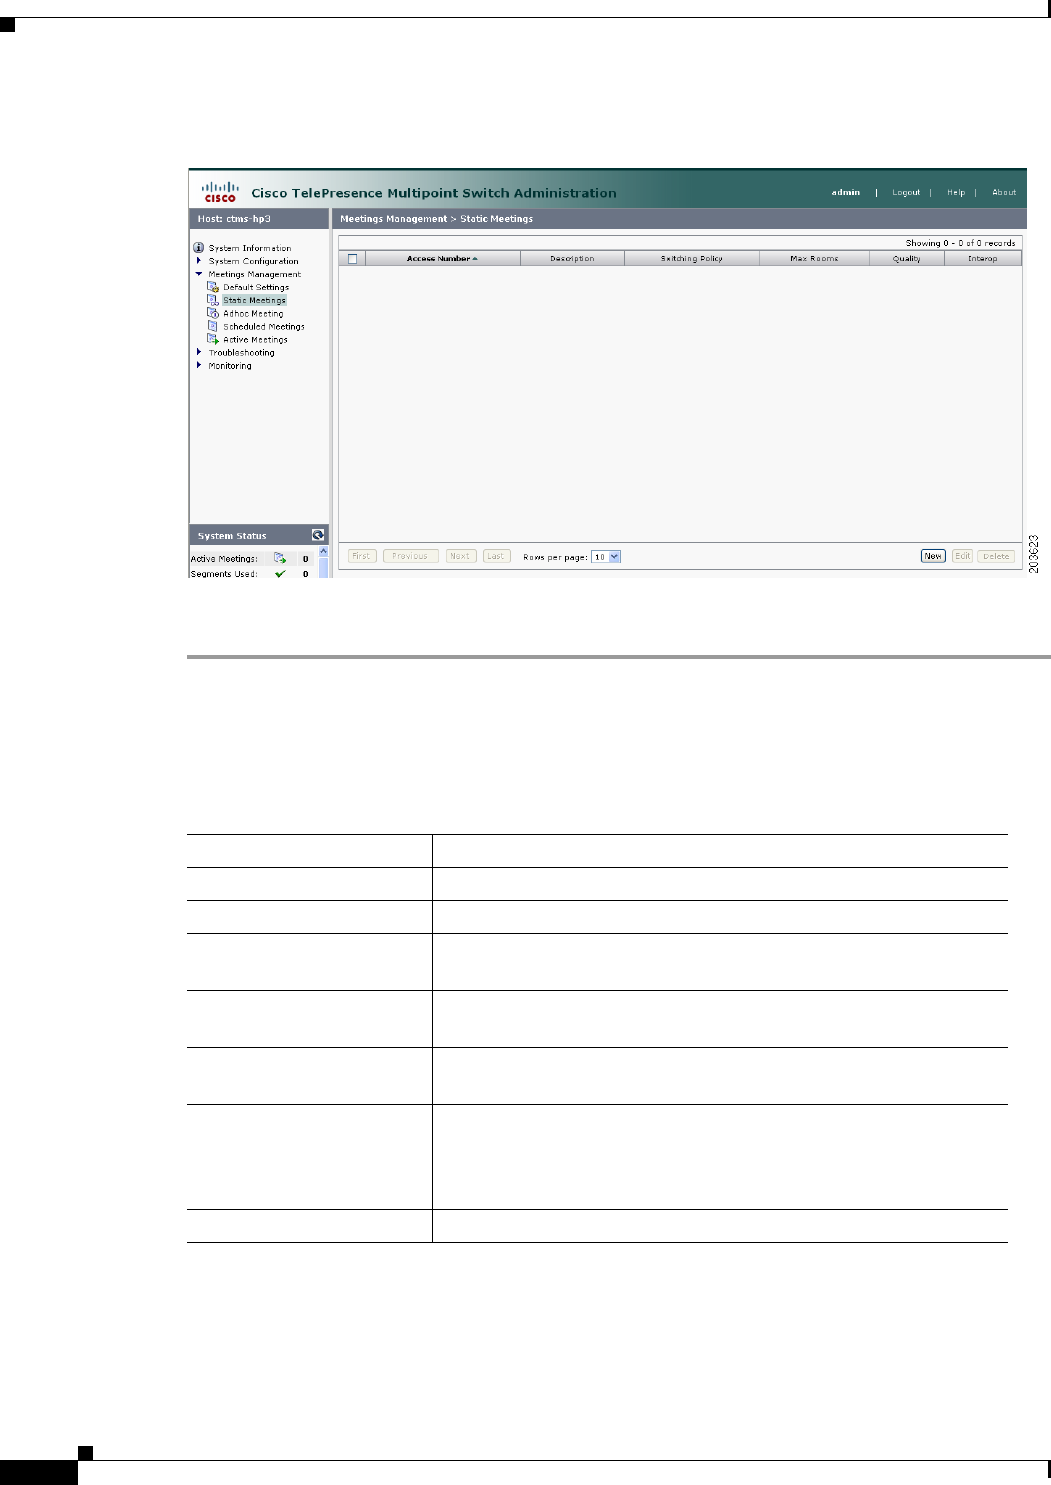Image resolution: width=1051 pixels, height=1485 pixels.
Task: Click the Quality column header
Action: (x=907, y=259)
